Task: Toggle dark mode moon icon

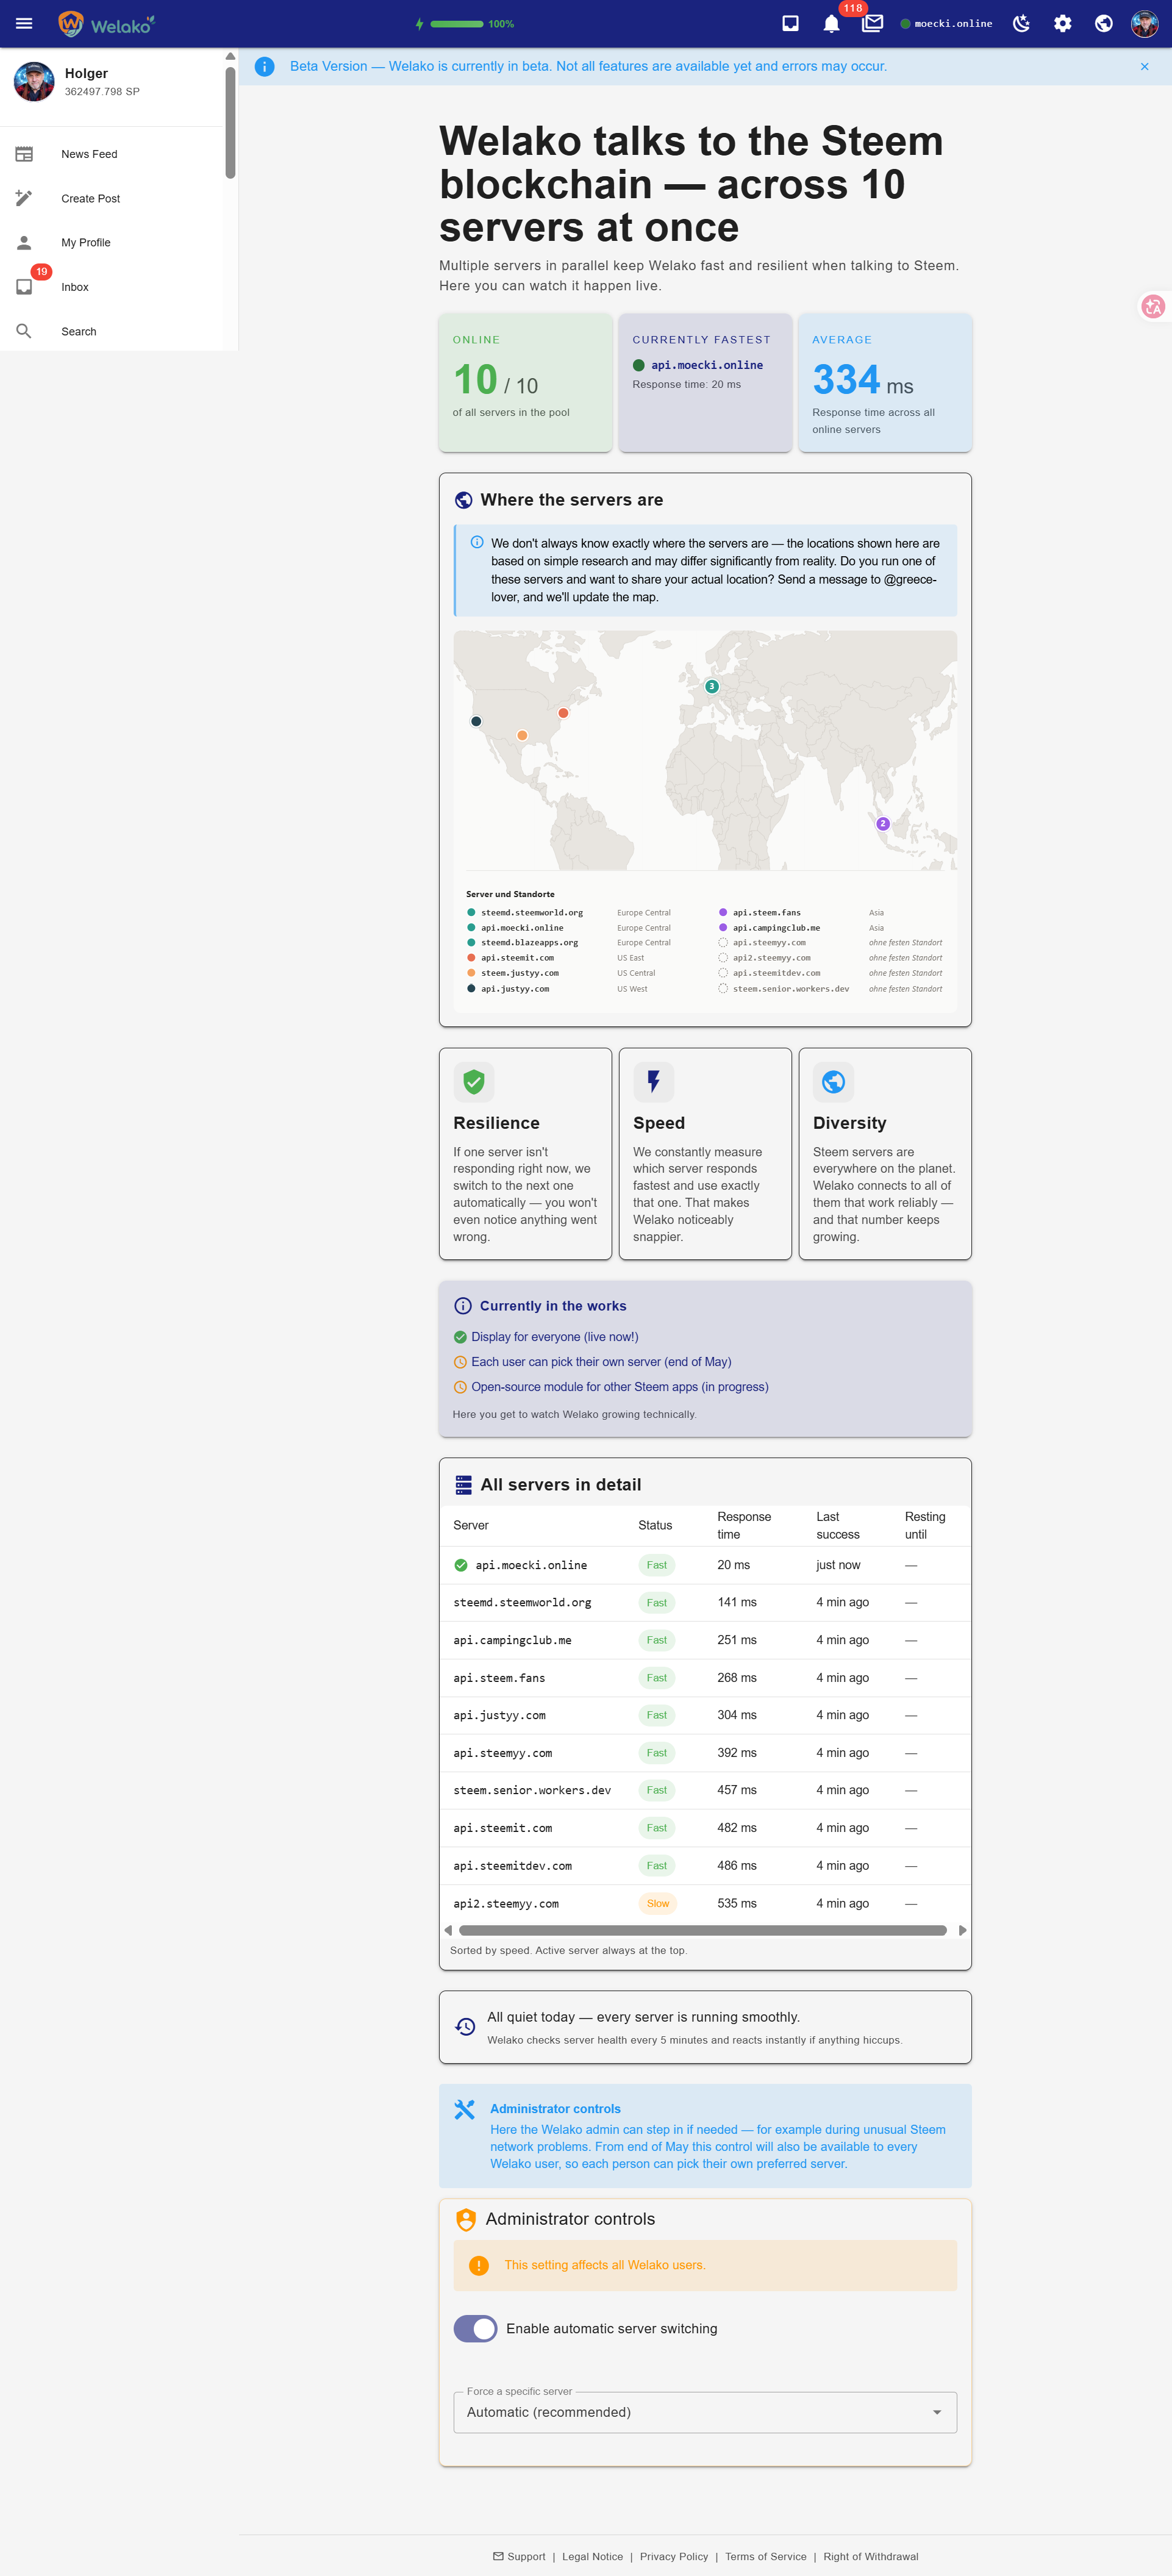Action: tap(1021, 23)
